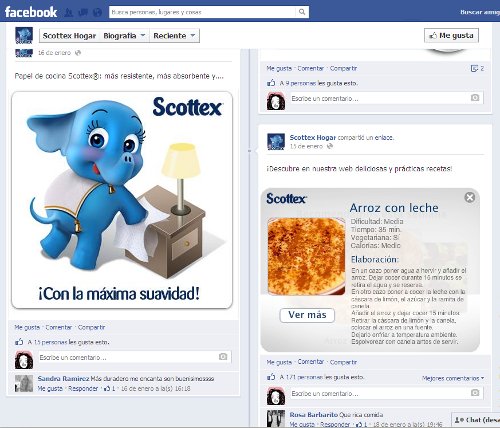Click Compartir under the elephant post

(91, 327)
